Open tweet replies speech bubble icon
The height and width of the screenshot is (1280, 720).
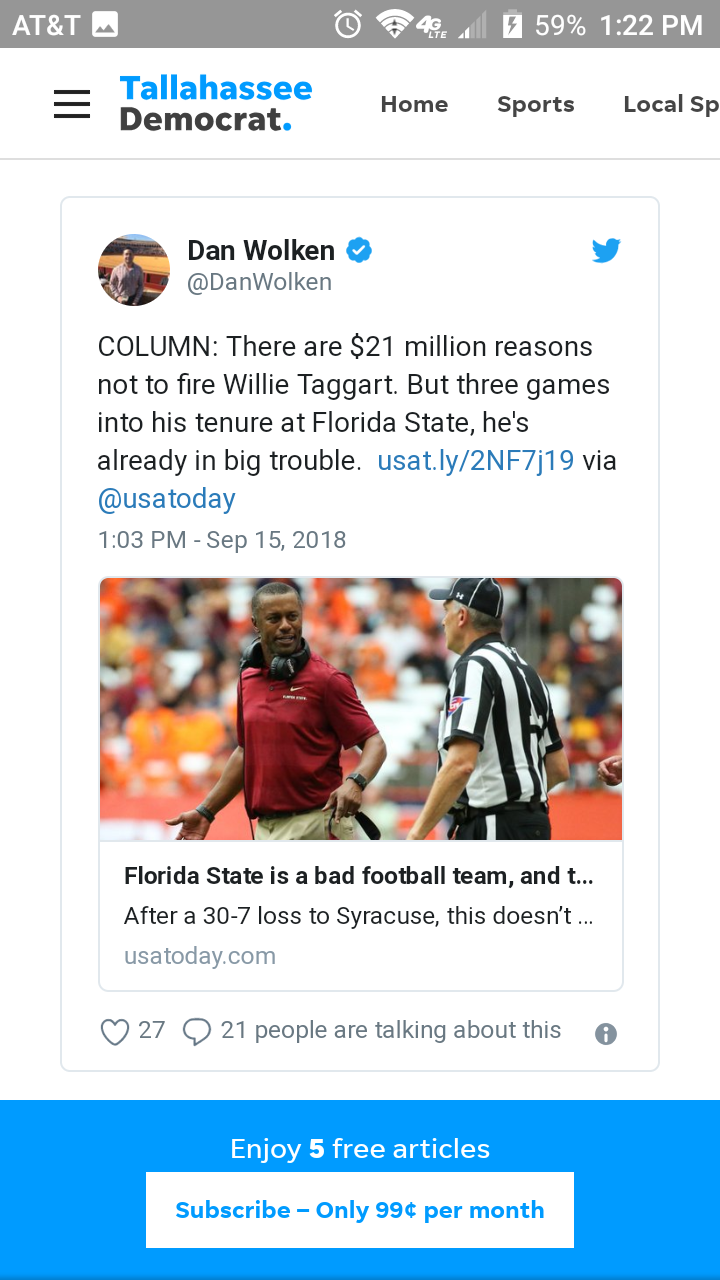[197, 1031]
